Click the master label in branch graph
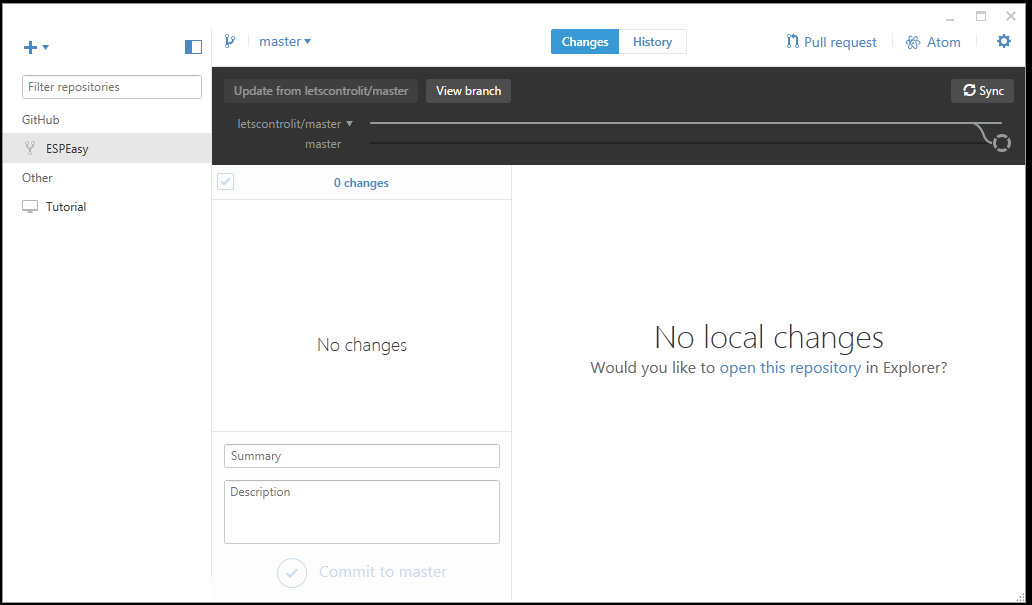Screen dimensions: 1032x605 coord(323,144)
